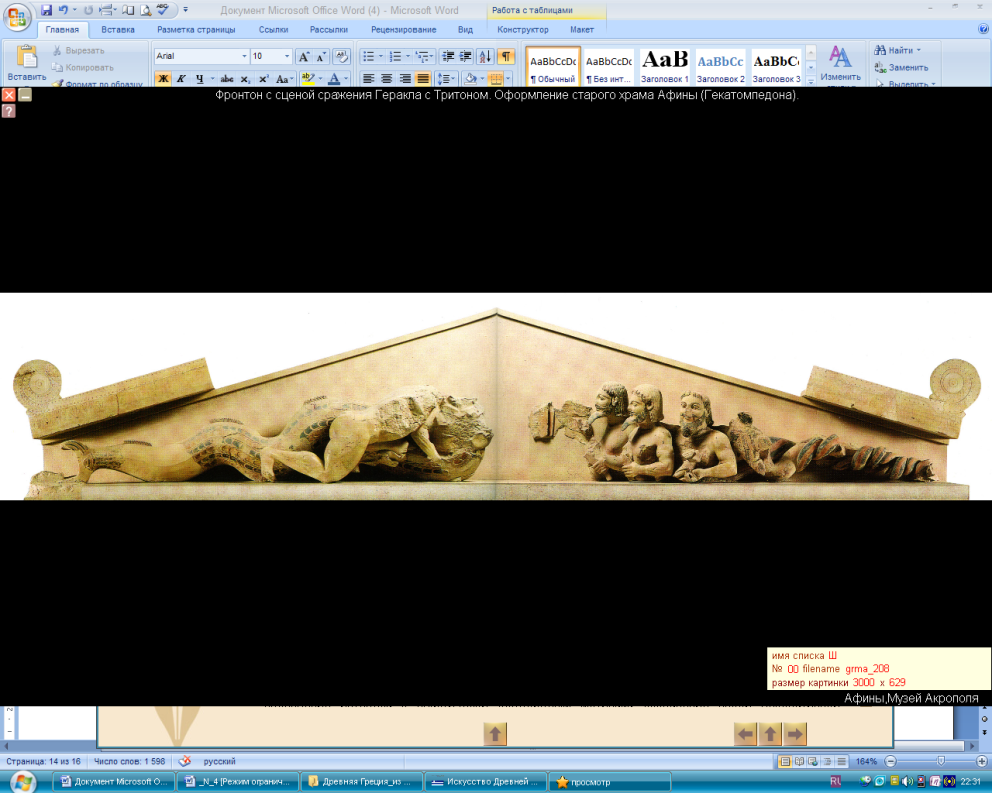This screenshot has height=793, width=992.
Task: Switch to Full Screen Reading view
Action: pyautogui.click(x=799, y=761)
